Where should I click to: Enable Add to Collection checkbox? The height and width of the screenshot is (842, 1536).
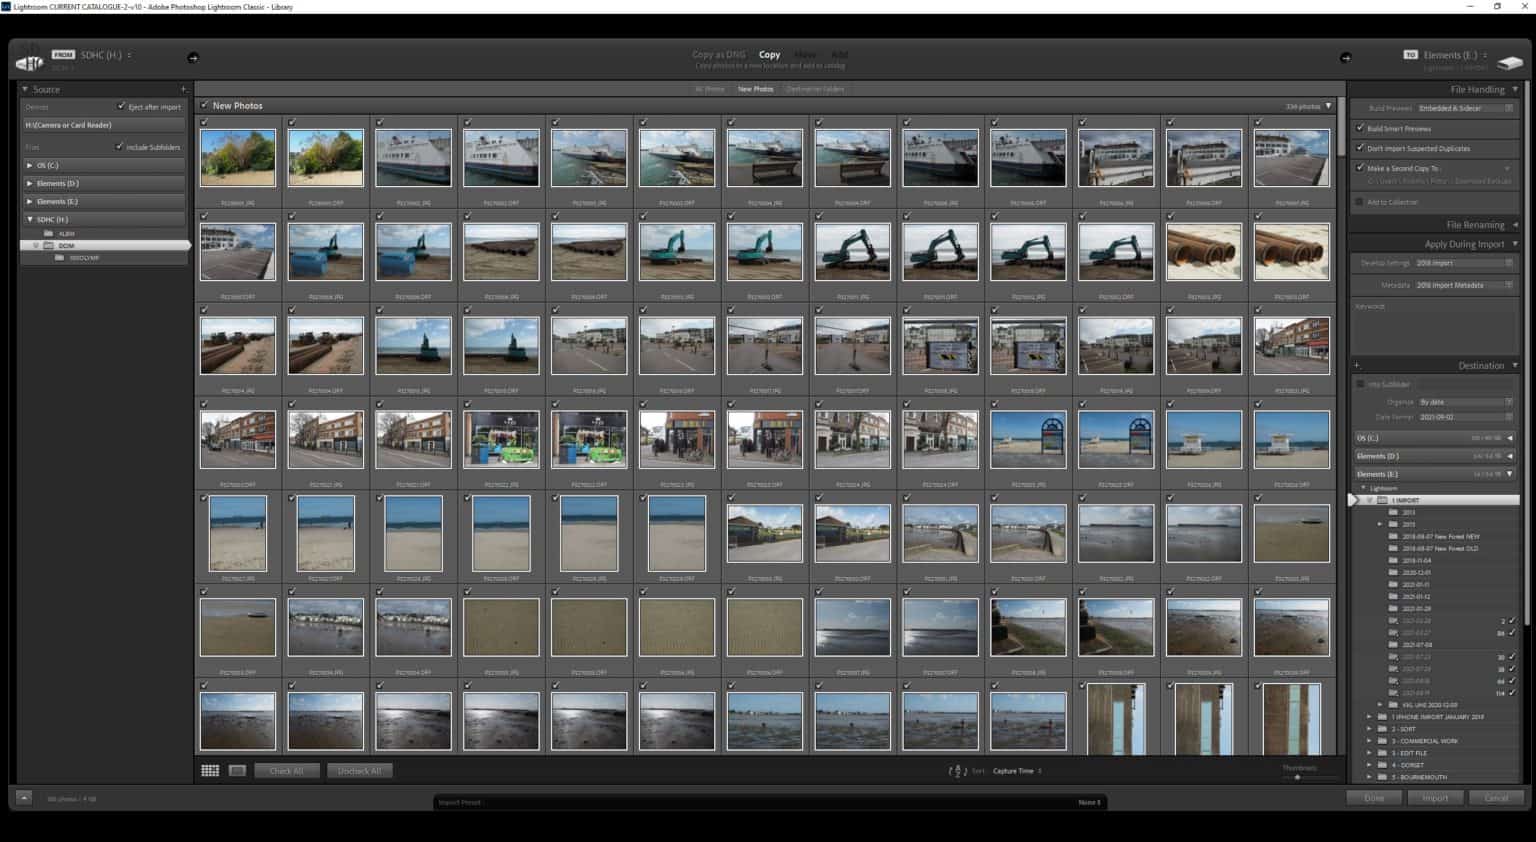[x=1360, y=201]
